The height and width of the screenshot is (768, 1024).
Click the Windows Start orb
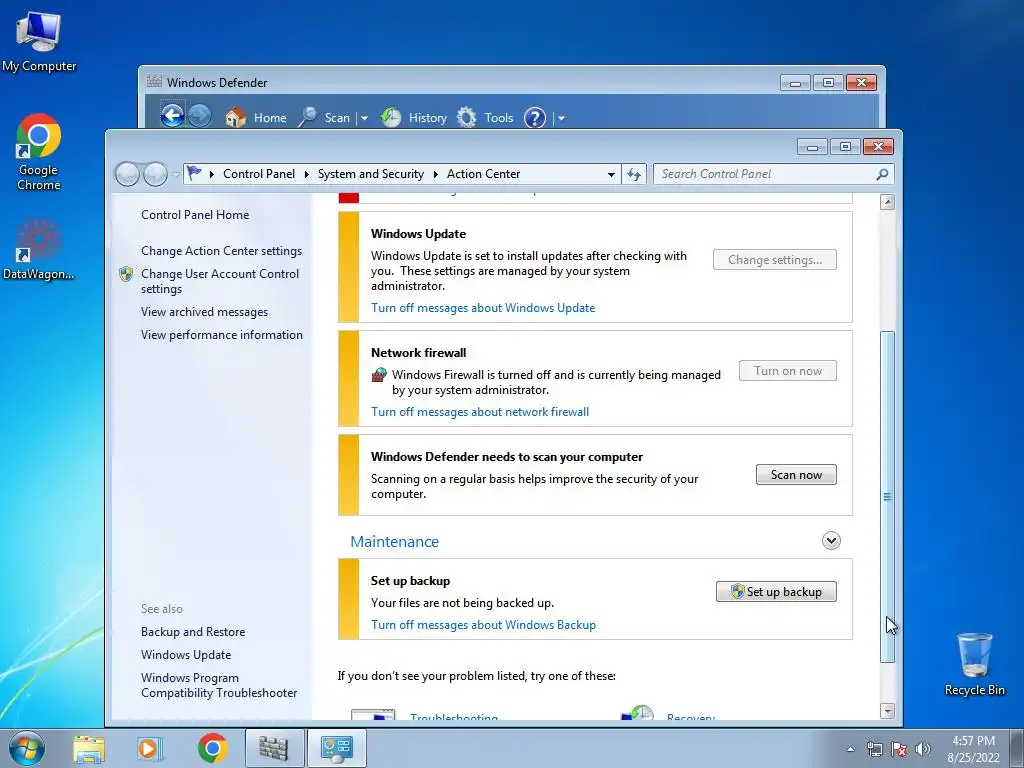tap(27, 748)
